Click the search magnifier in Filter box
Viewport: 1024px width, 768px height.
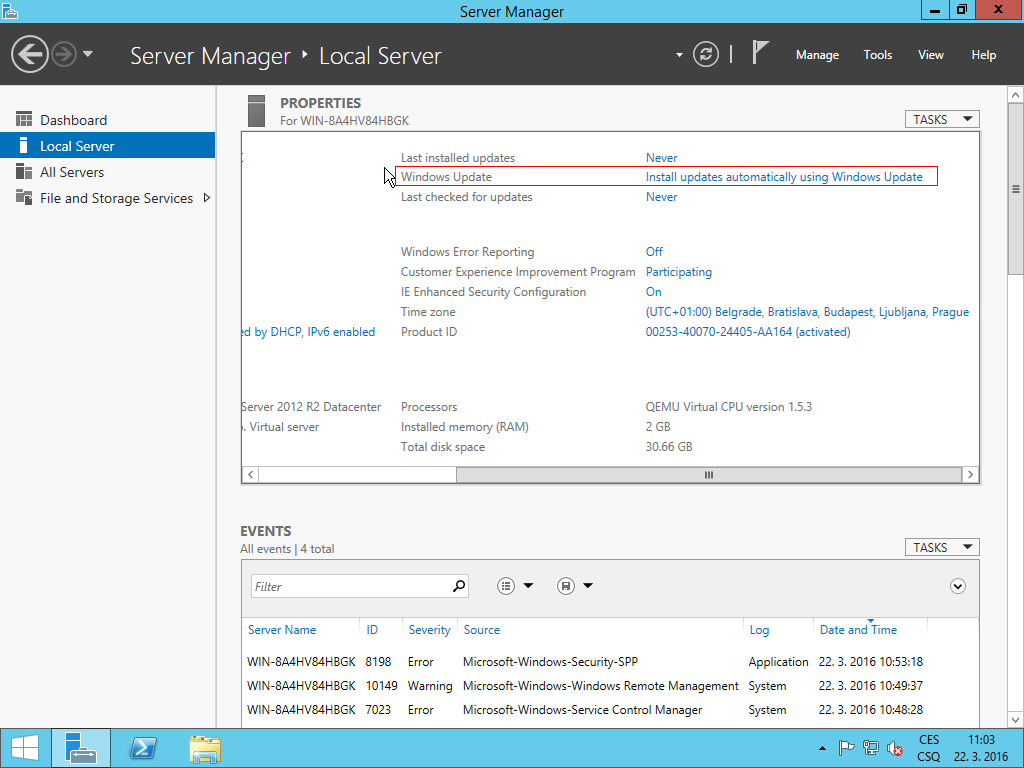459,586
